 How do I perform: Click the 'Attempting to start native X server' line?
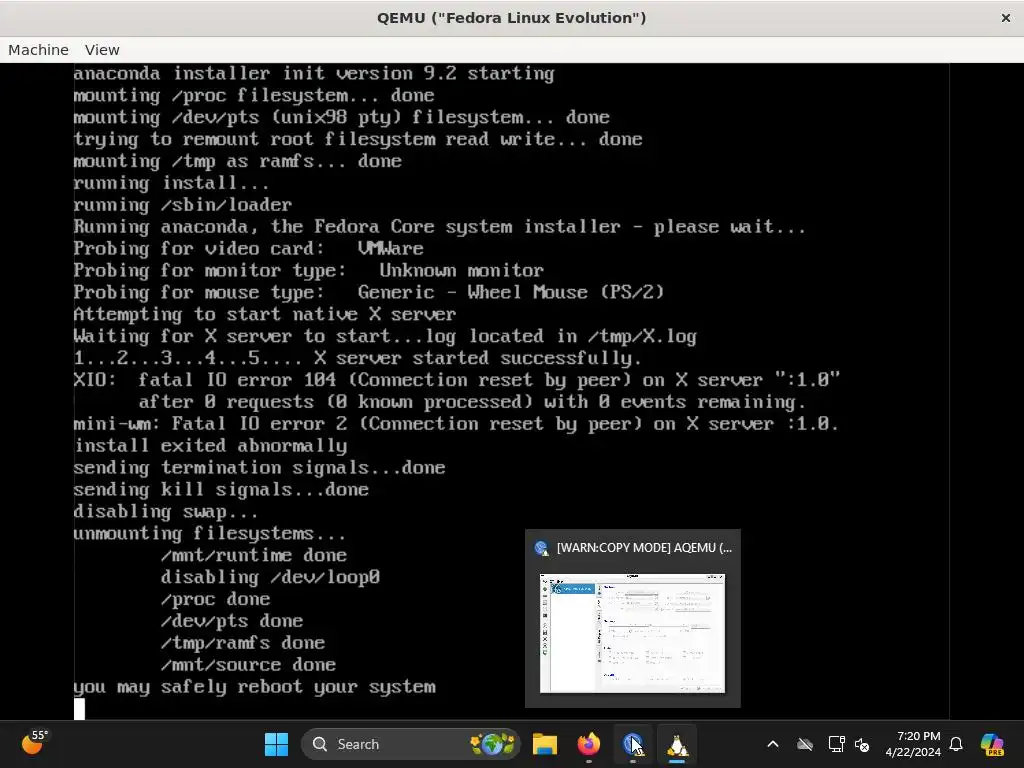[264, 314]
